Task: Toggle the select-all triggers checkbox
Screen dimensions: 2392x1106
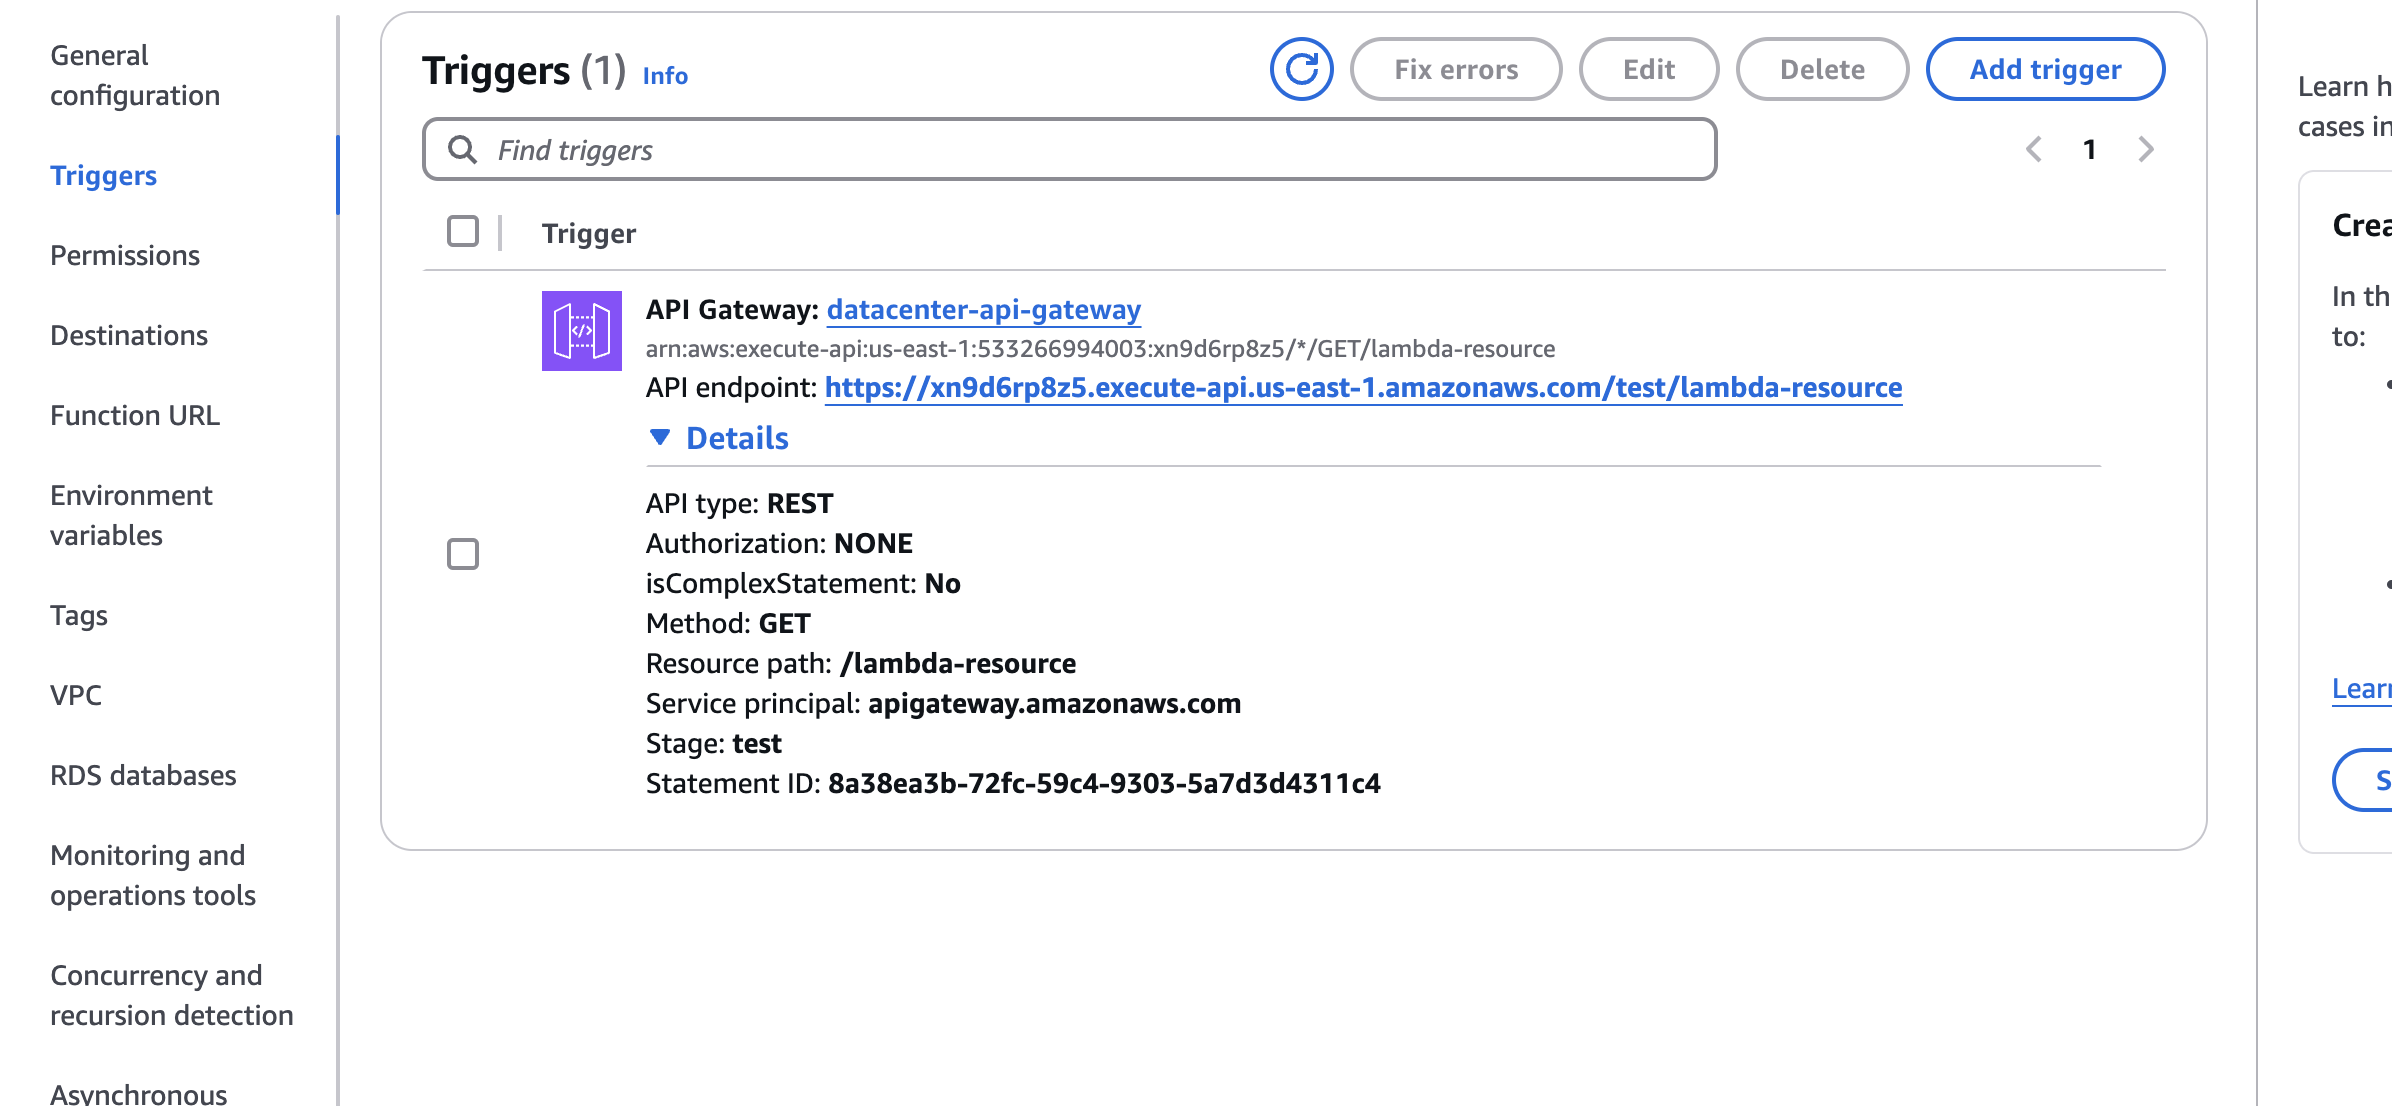Action: point(463,231)
